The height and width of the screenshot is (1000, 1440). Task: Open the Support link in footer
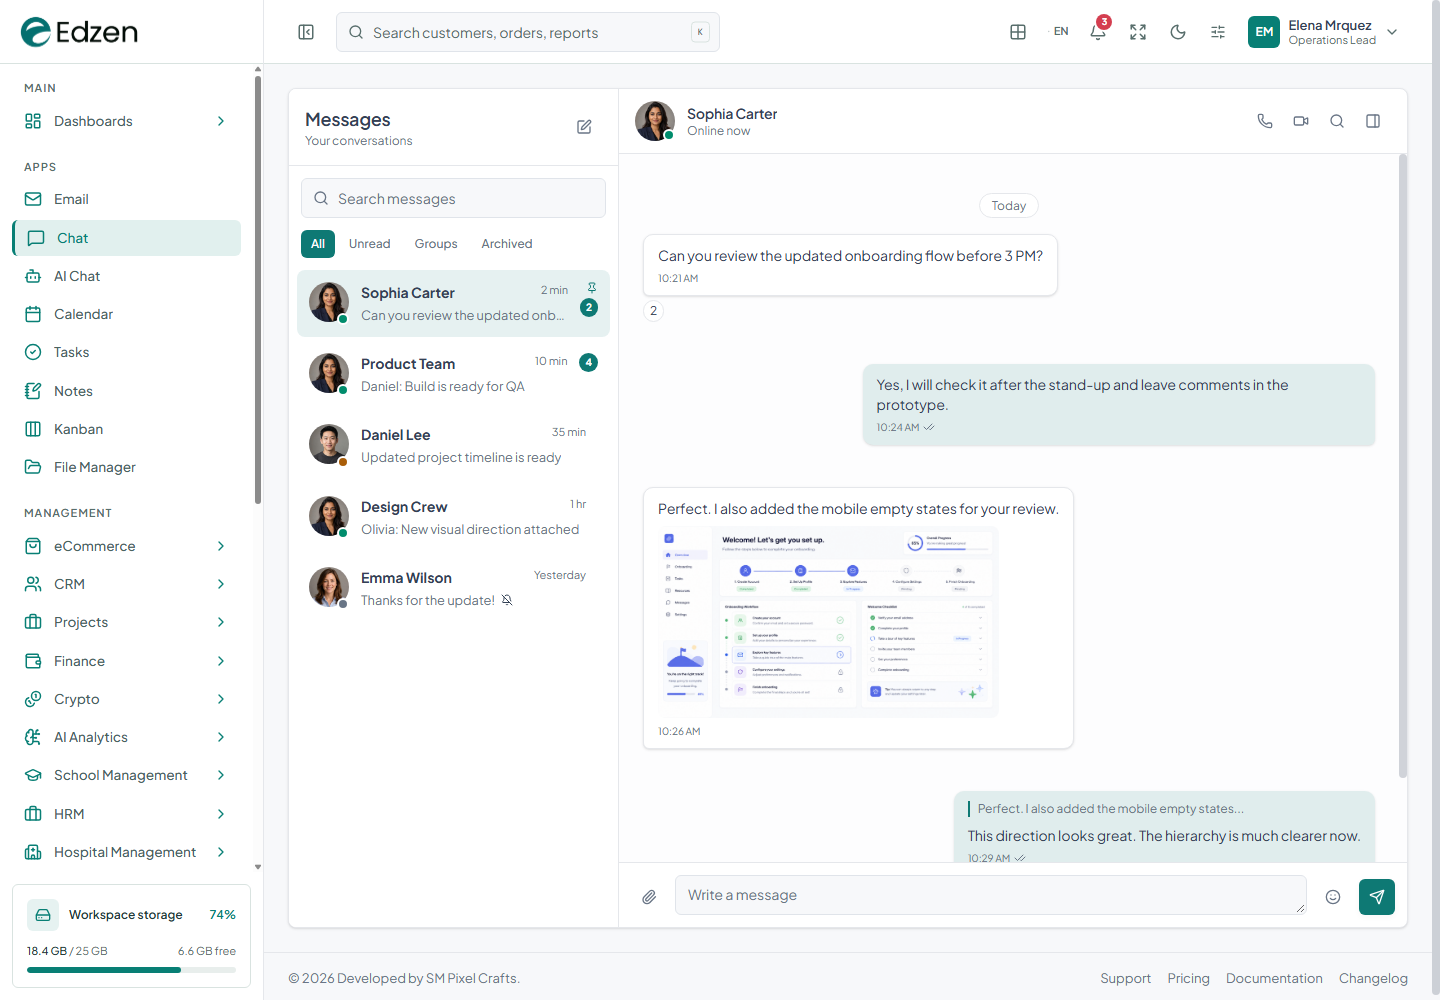point(1126,978)
